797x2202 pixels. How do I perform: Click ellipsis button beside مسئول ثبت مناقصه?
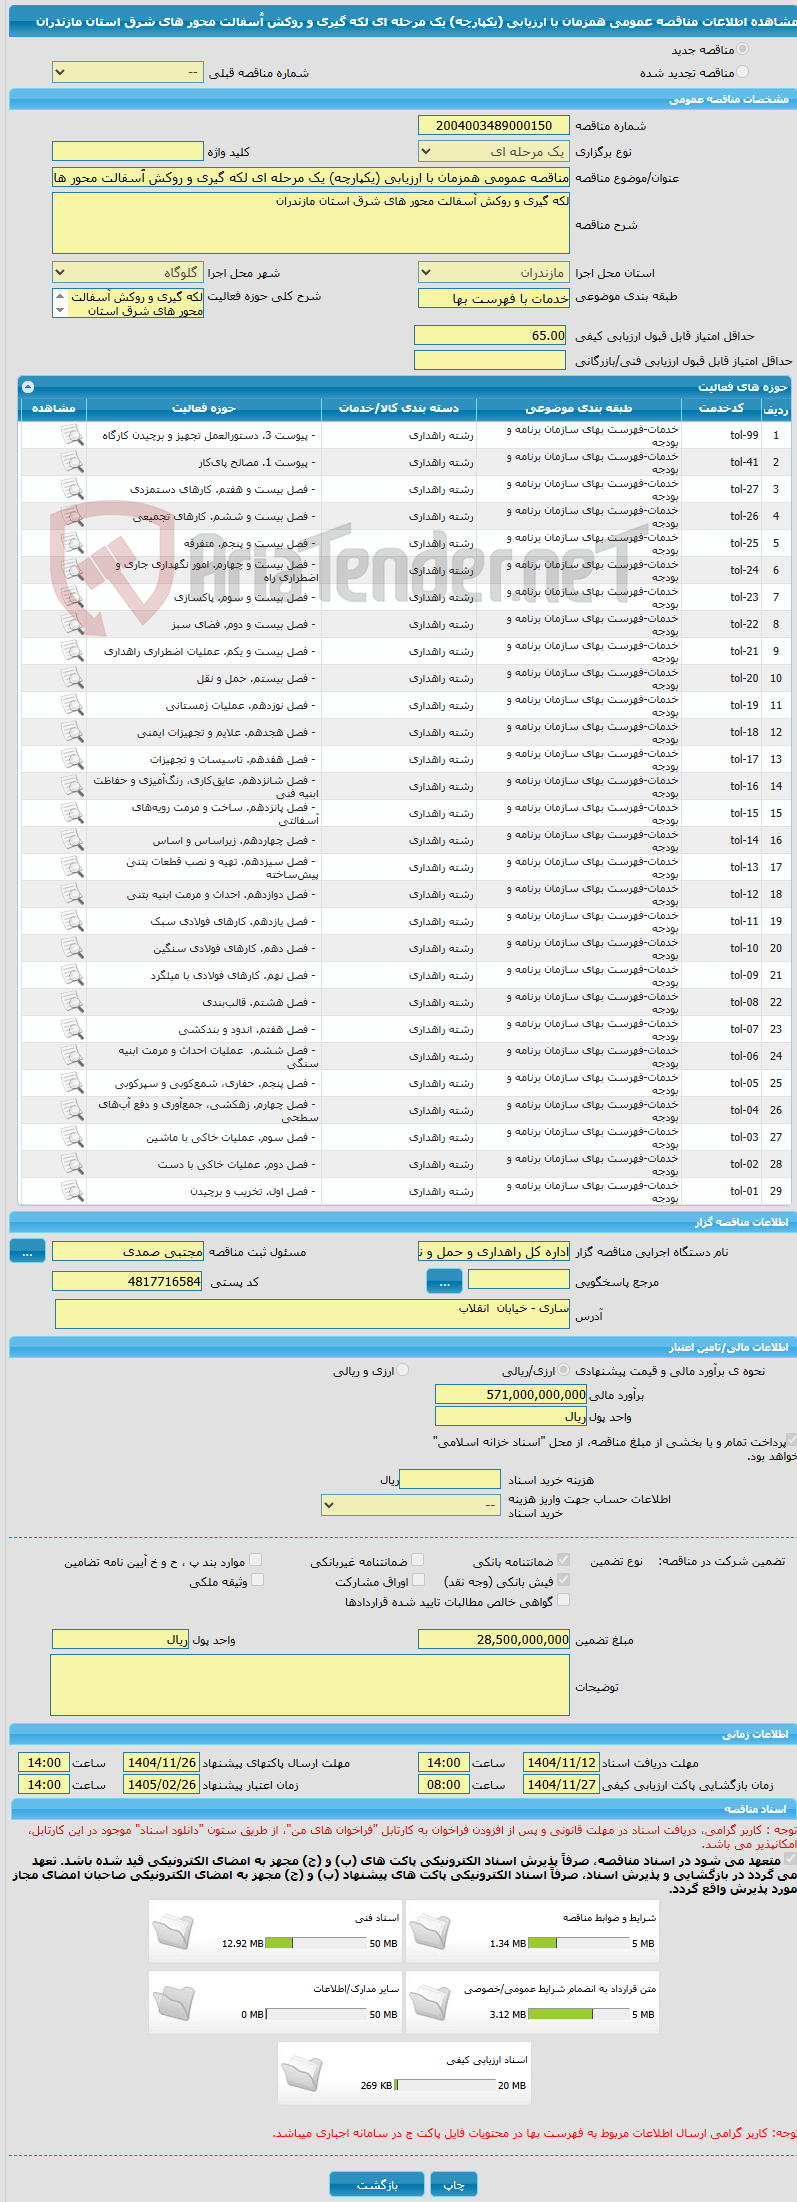(x=27, y=1251)
